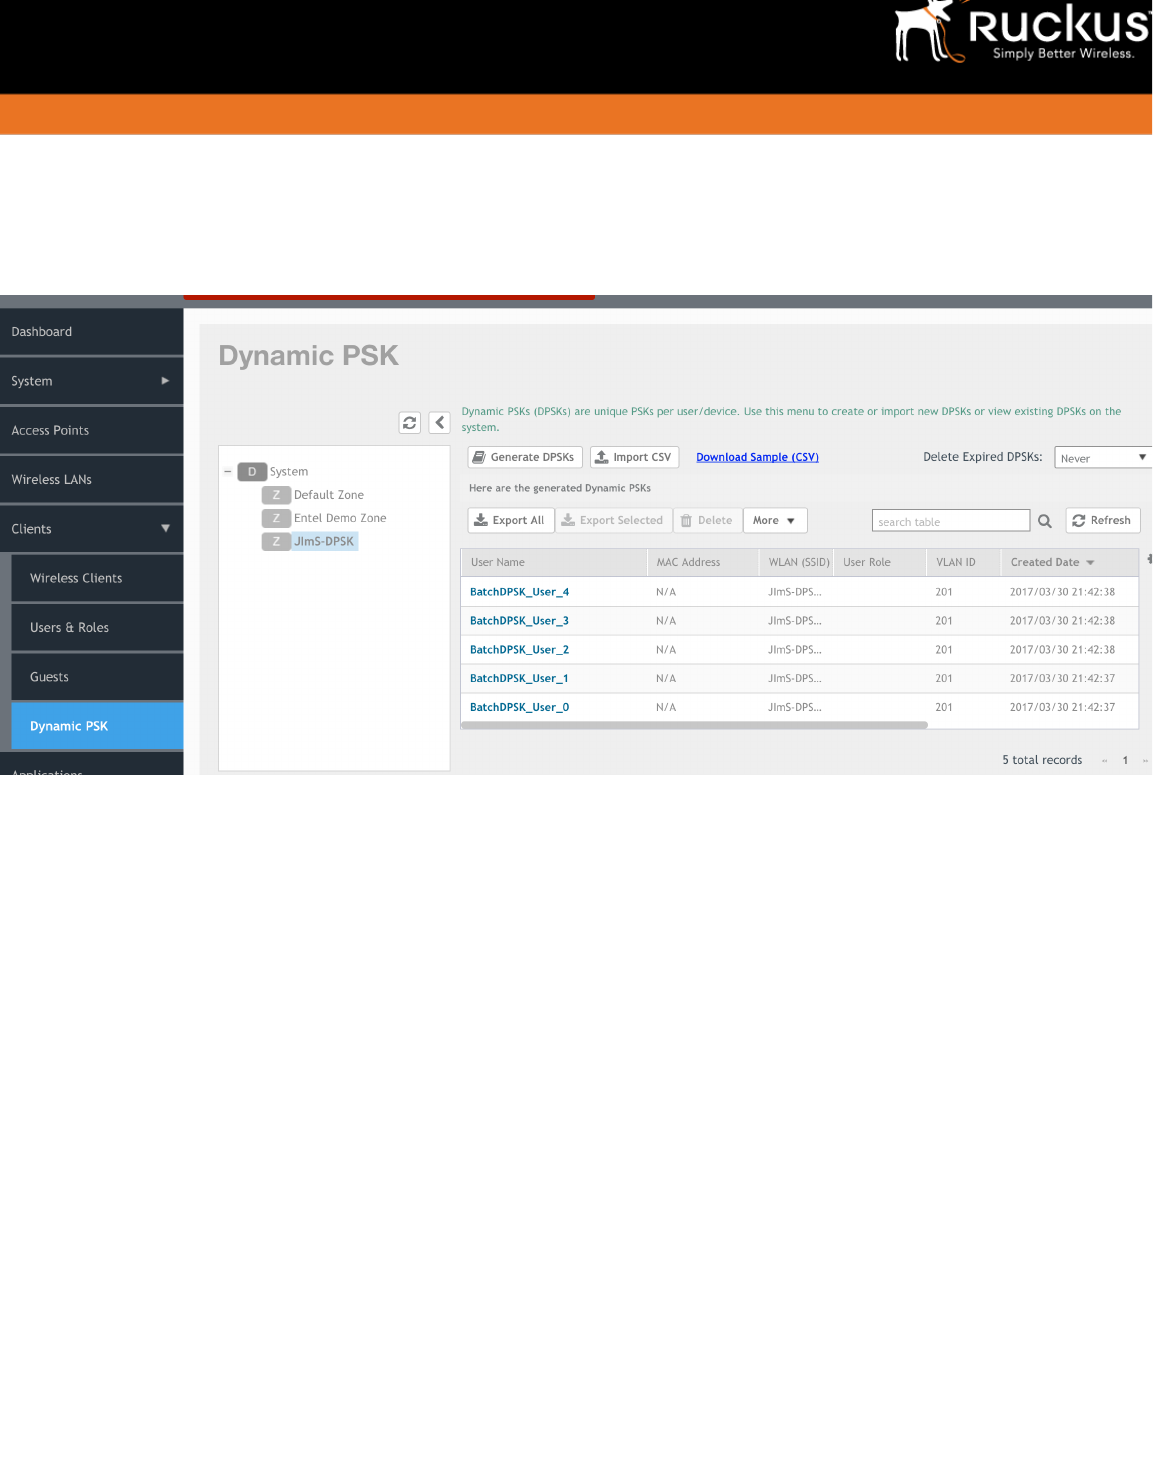1153x1468 pixels.
Task: Click 2017/03/30 21:42:37 for BatchDPSK_User_0
Action: 1062,708
